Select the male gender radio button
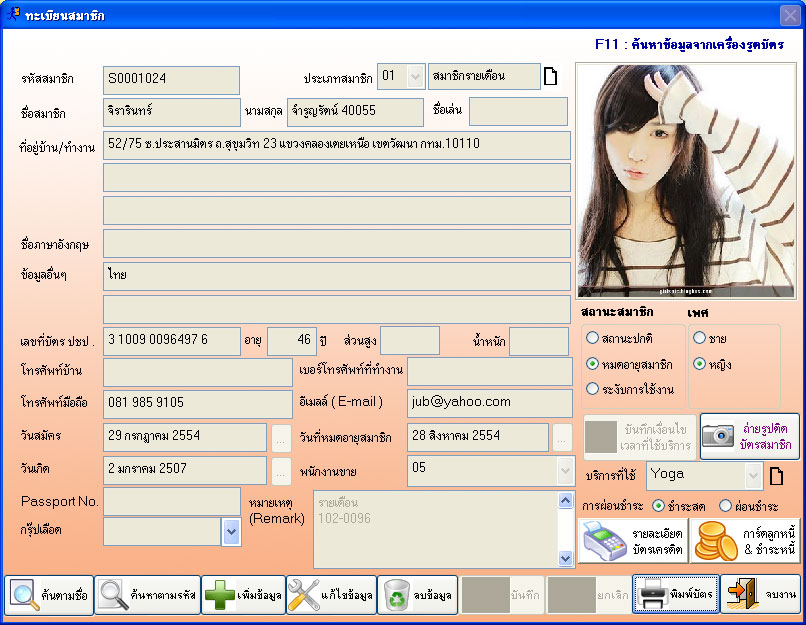 tap(699, 338)
